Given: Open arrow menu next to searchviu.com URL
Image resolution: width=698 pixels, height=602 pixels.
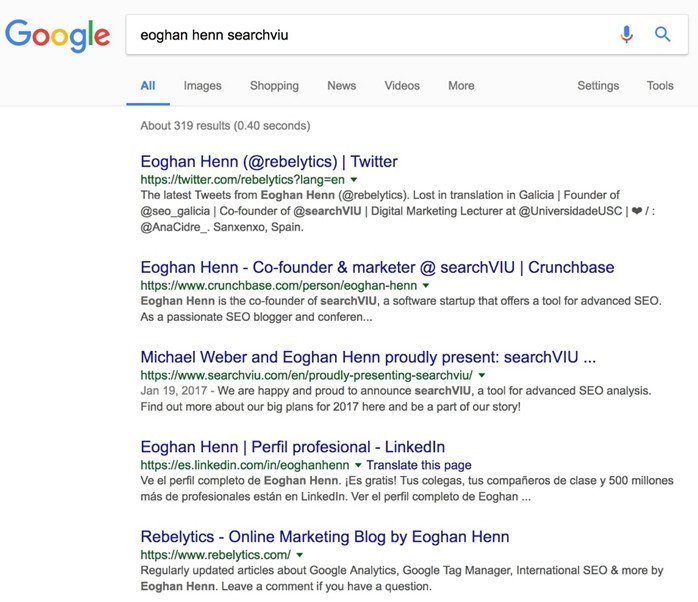Looking at the screenshot, I should point(482,376).
